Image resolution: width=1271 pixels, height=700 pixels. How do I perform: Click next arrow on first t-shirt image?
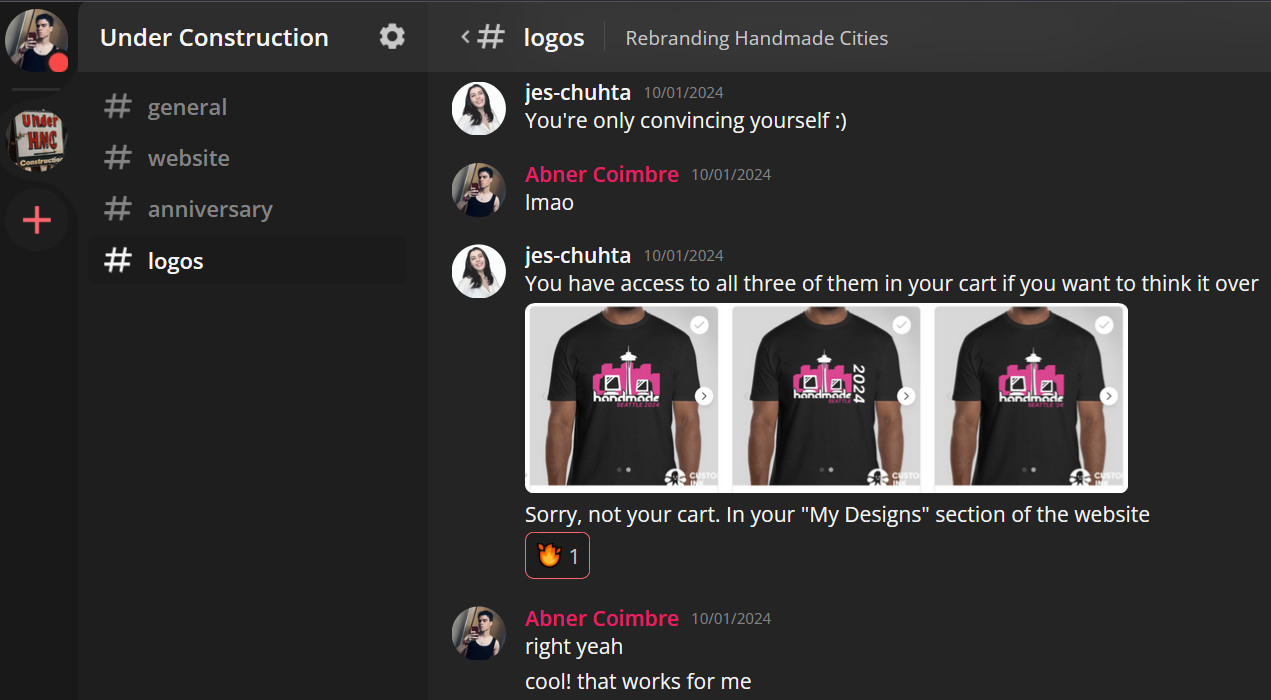(x=704, y=396)
